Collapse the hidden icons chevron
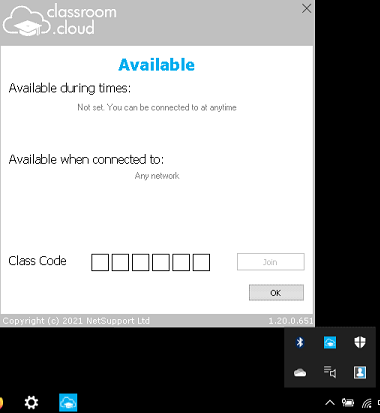 330,403
